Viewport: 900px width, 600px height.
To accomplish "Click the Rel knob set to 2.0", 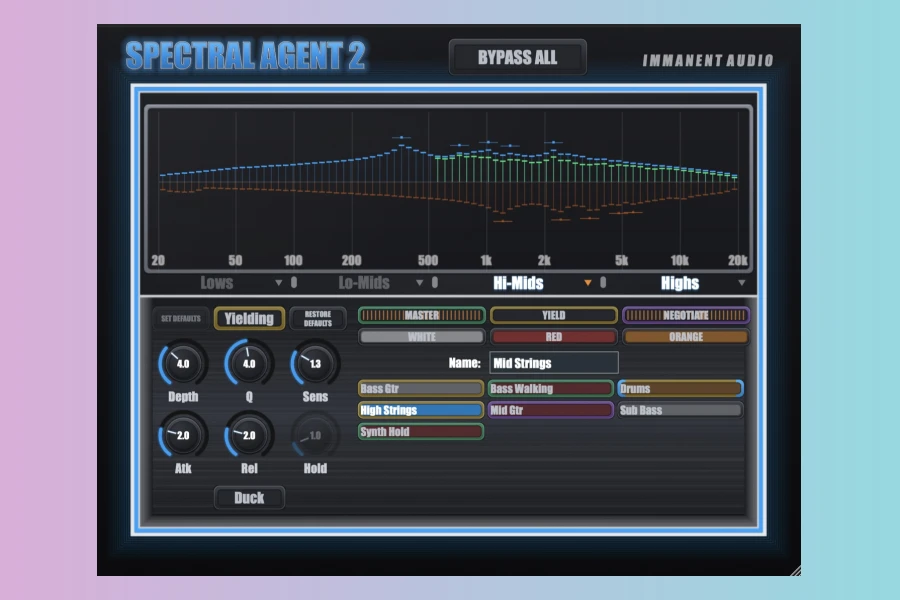I will 249,435.
